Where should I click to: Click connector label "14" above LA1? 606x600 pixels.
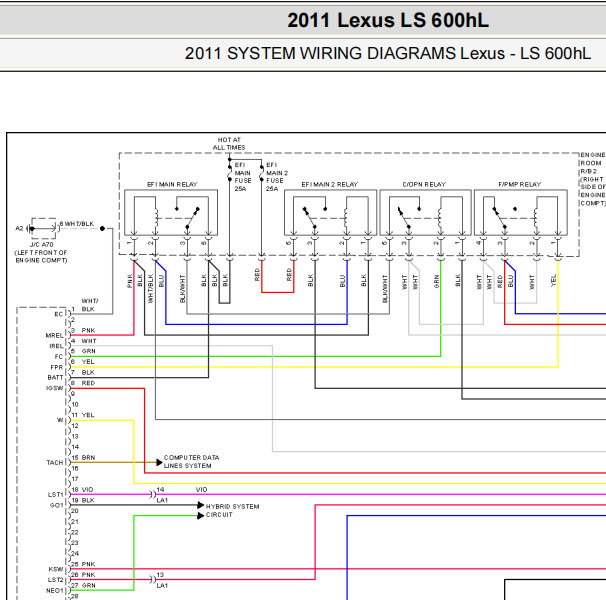pos(160,489)
